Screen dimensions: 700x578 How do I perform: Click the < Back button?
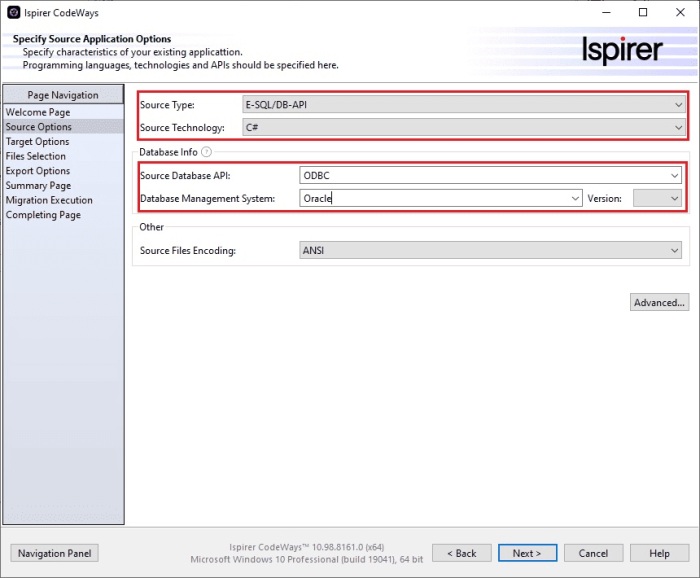tap(461, 553)
